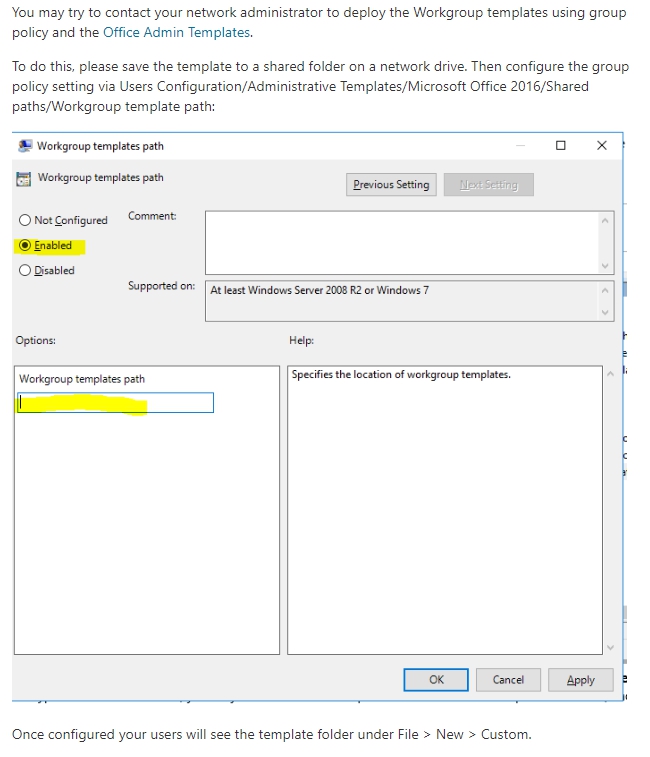Open the Office Admin Templates link
The height and width of the screenshot is (757, 650).
[177, 32]
